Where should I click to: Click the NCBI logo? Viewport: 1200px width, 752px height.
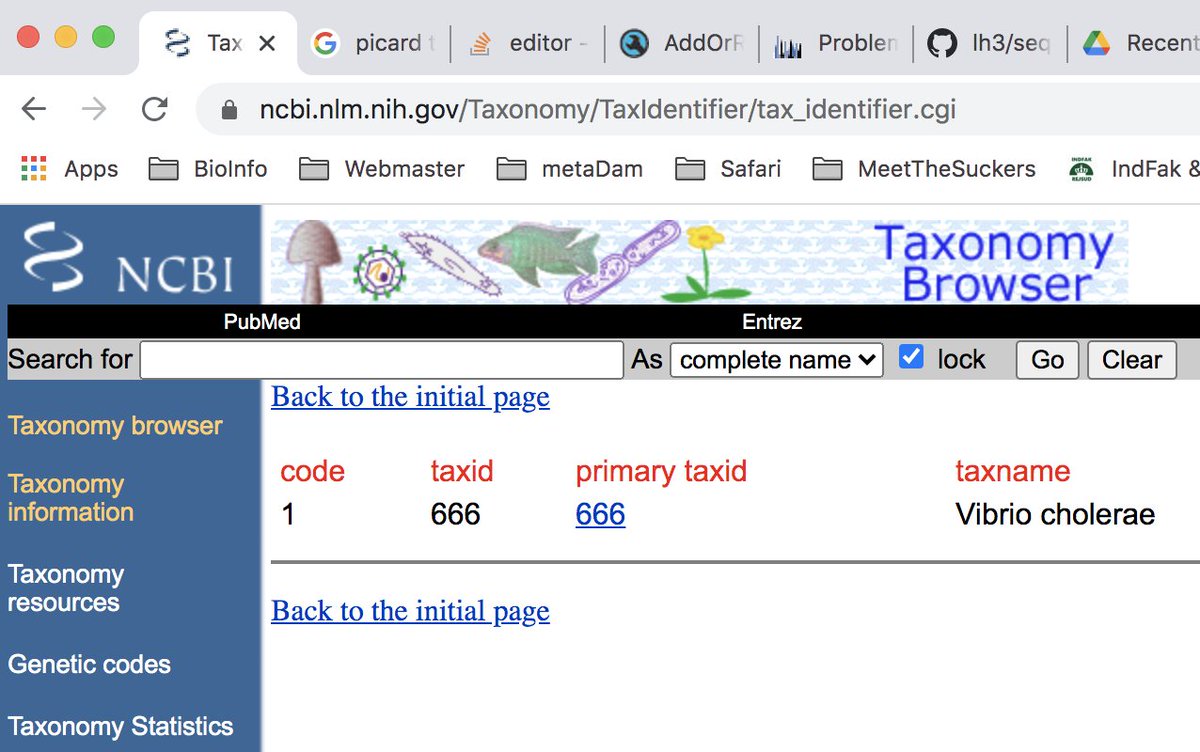click(130, 257)
